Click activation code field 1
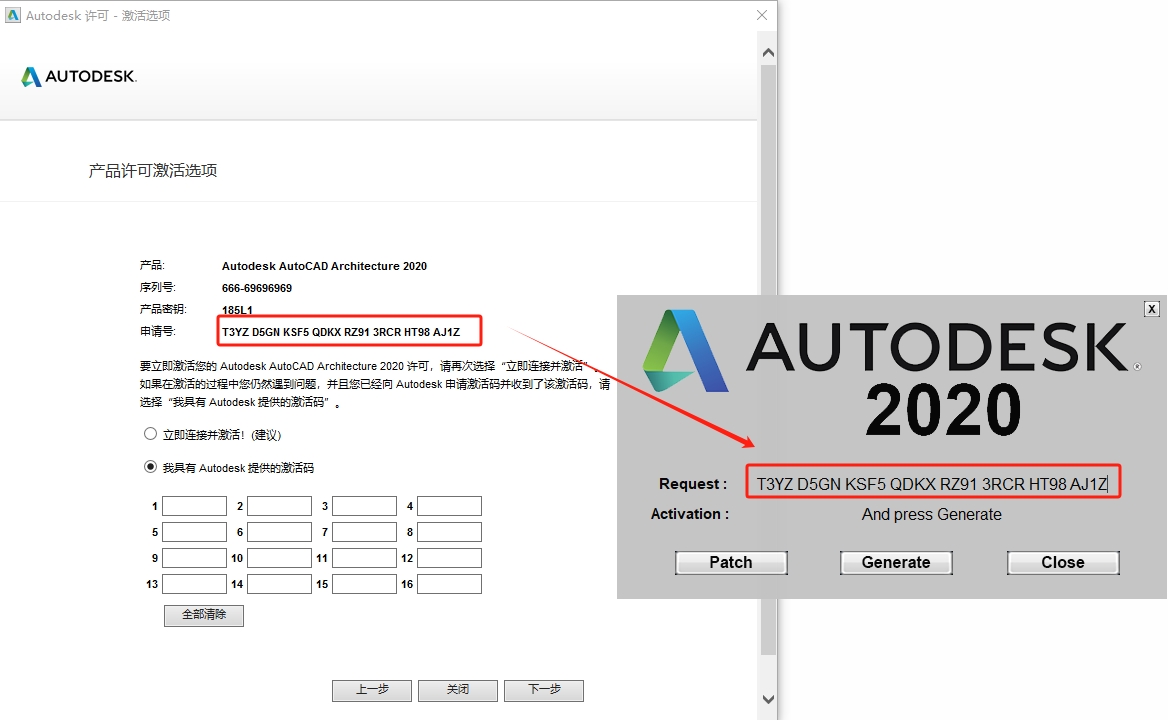This screenshot has width=1168, height=720. coord(194,506)
